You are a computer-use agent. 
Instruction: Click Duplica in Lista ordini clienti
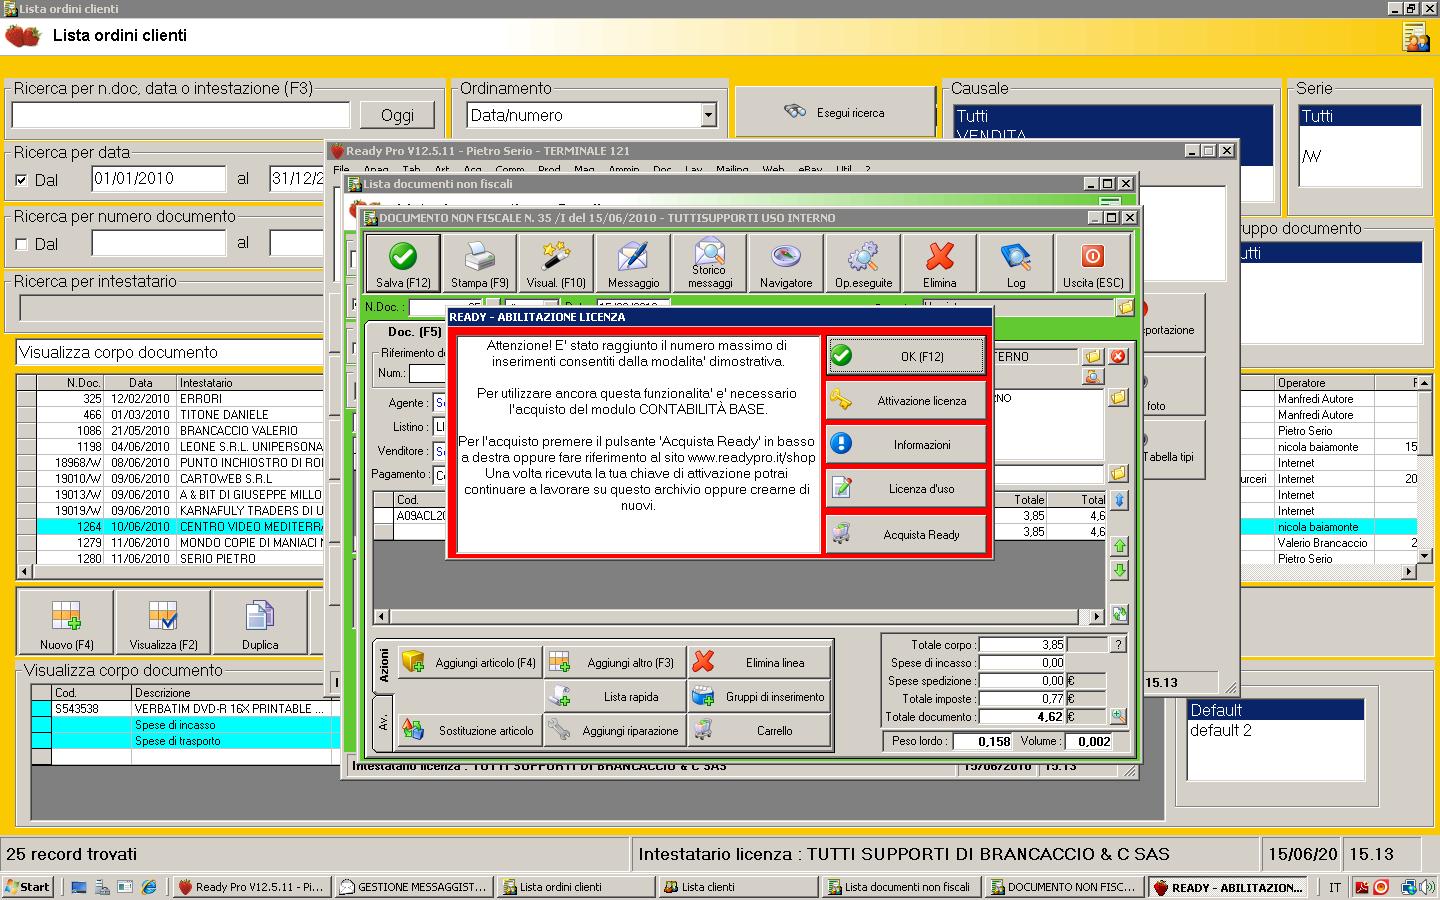point(260,624)
